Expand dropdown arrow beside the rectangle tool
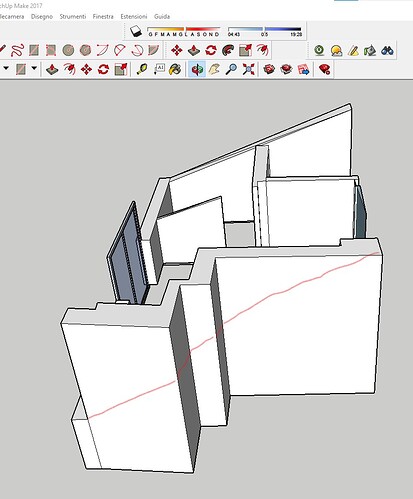The height and width of the screenshot is (499, 413). coord(34,68)
